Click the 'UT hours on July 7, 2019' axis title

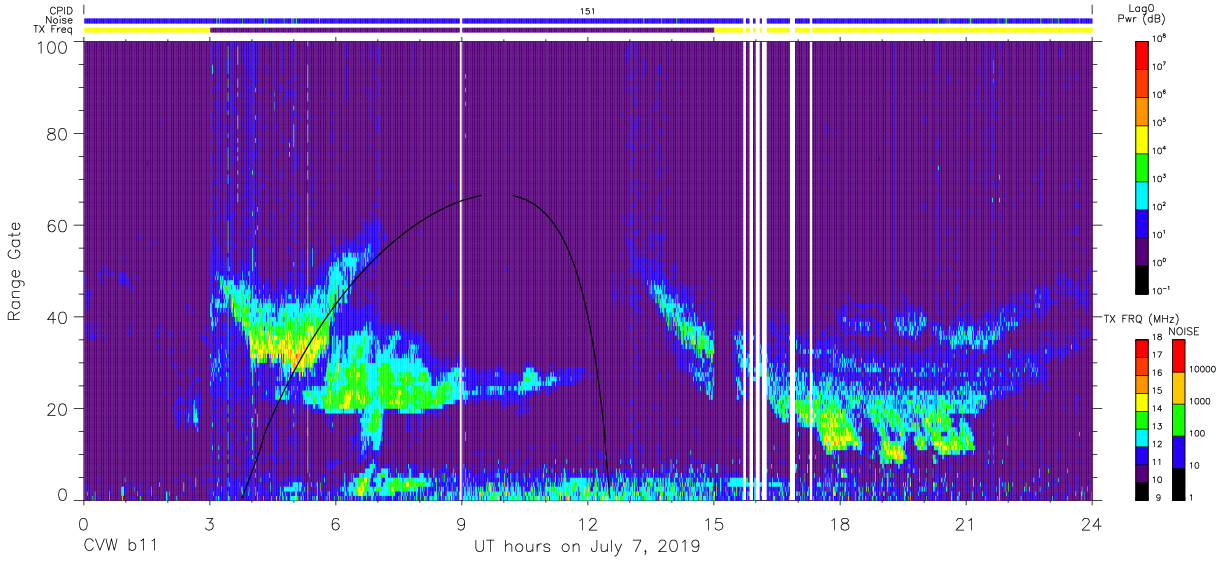point(587,547)
